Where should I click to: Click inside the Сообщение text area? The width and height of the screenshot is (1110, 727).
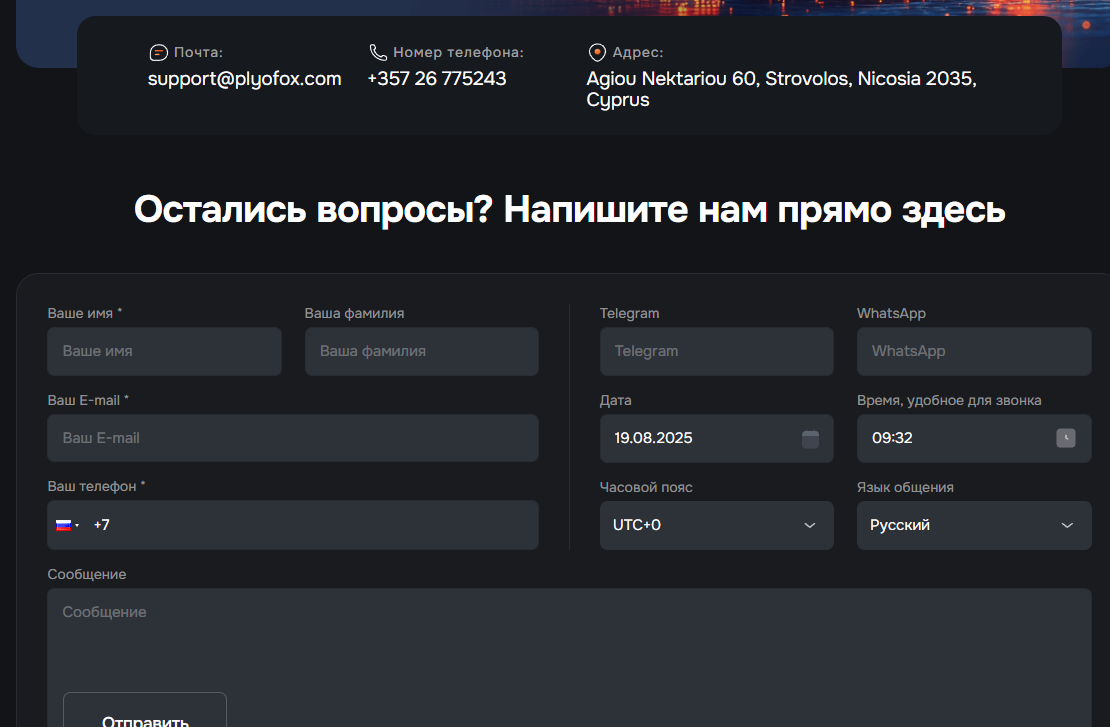click(568, 640)
